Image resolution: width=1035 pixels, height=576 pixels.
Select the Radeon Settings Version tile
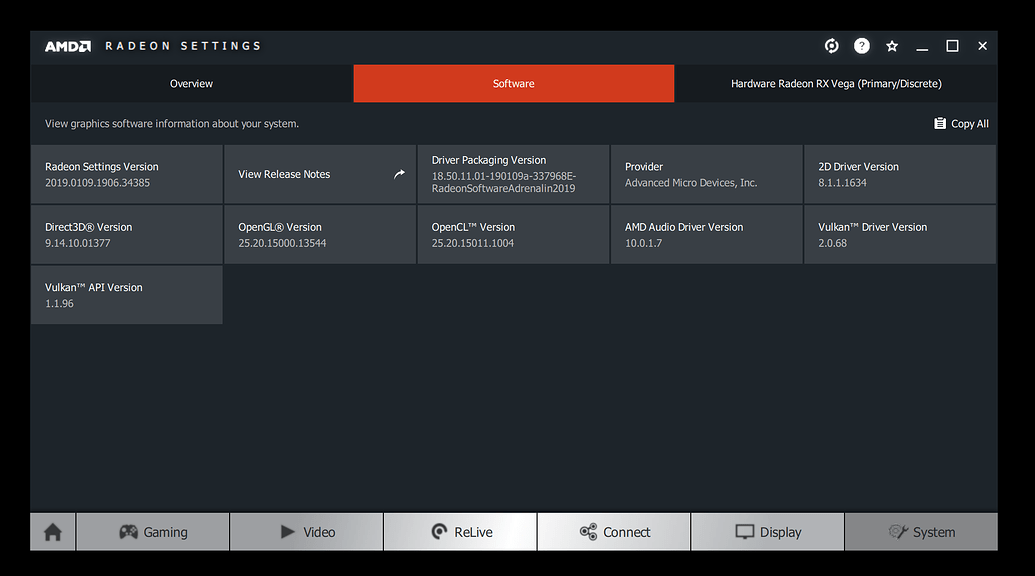(x=127, y=174)
